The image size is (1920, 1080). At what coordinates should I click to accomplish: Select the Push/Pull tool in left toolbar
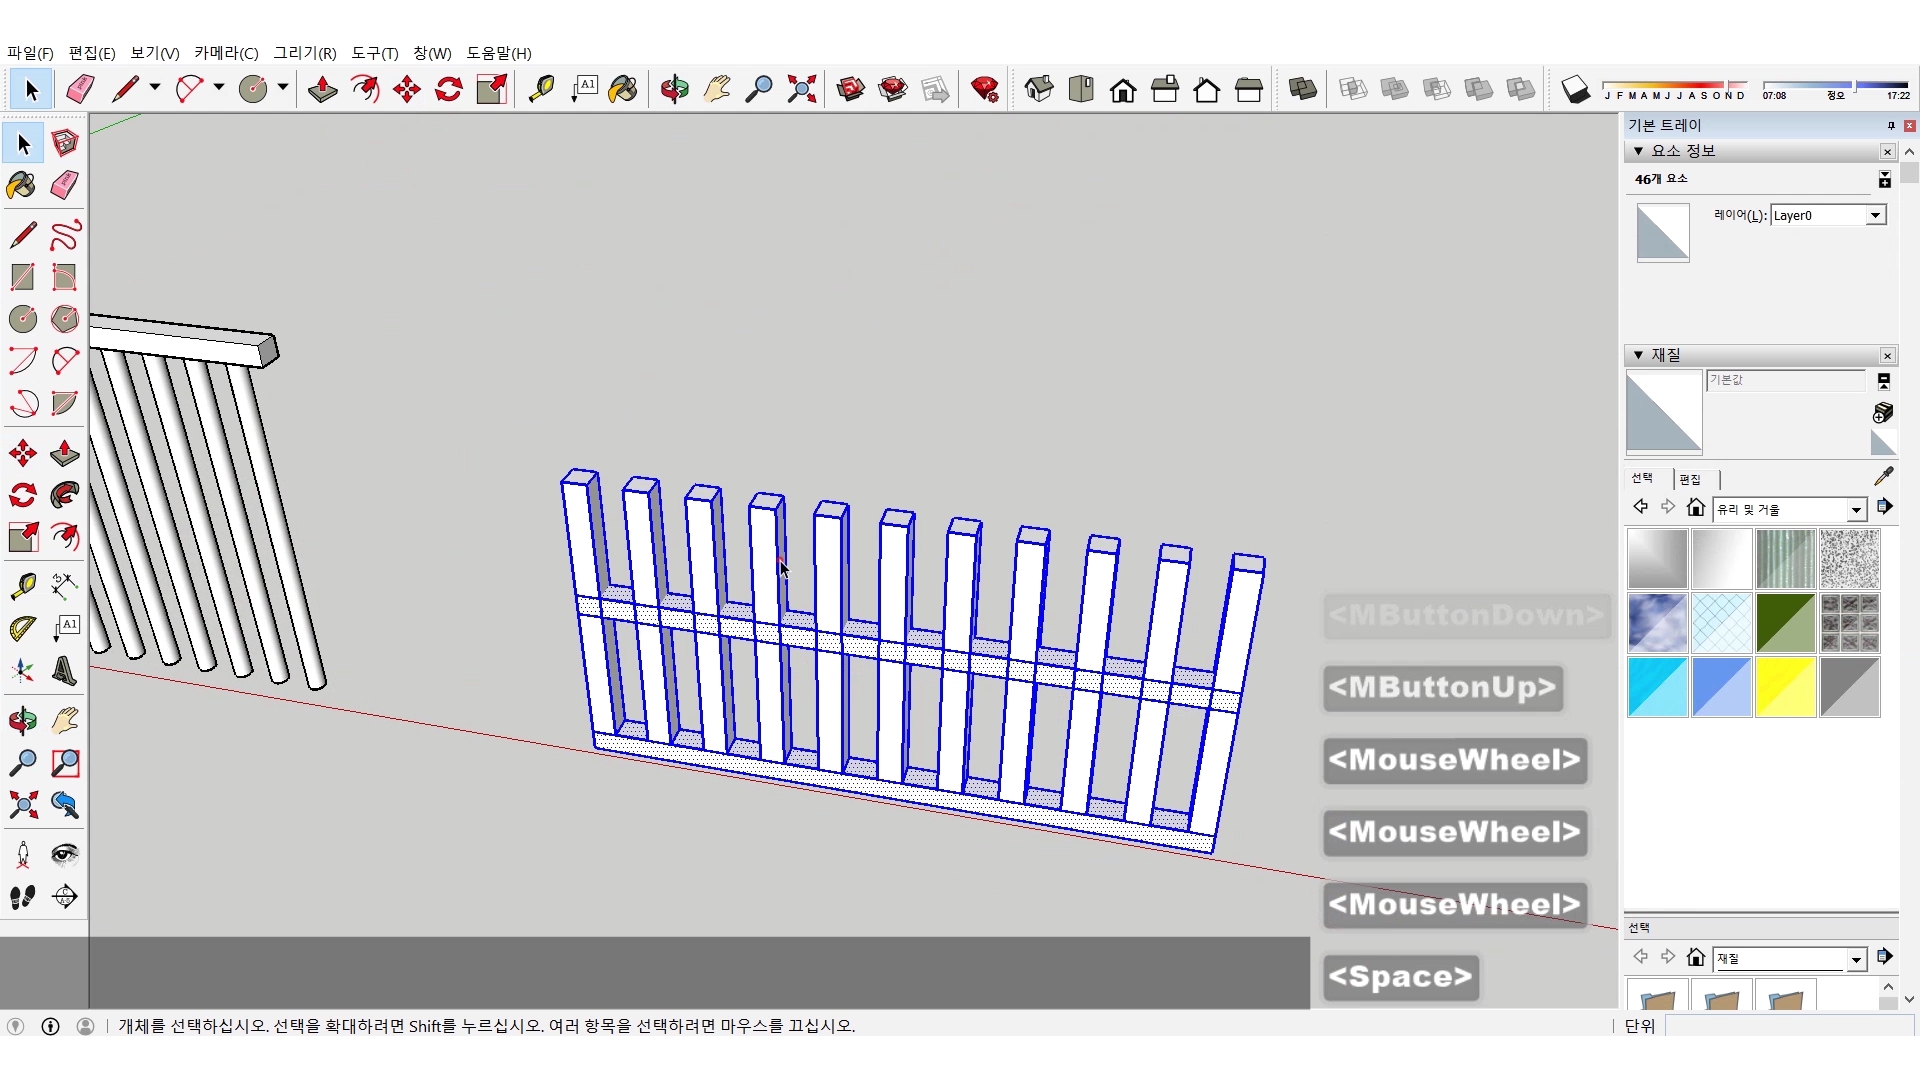[65, 453]
